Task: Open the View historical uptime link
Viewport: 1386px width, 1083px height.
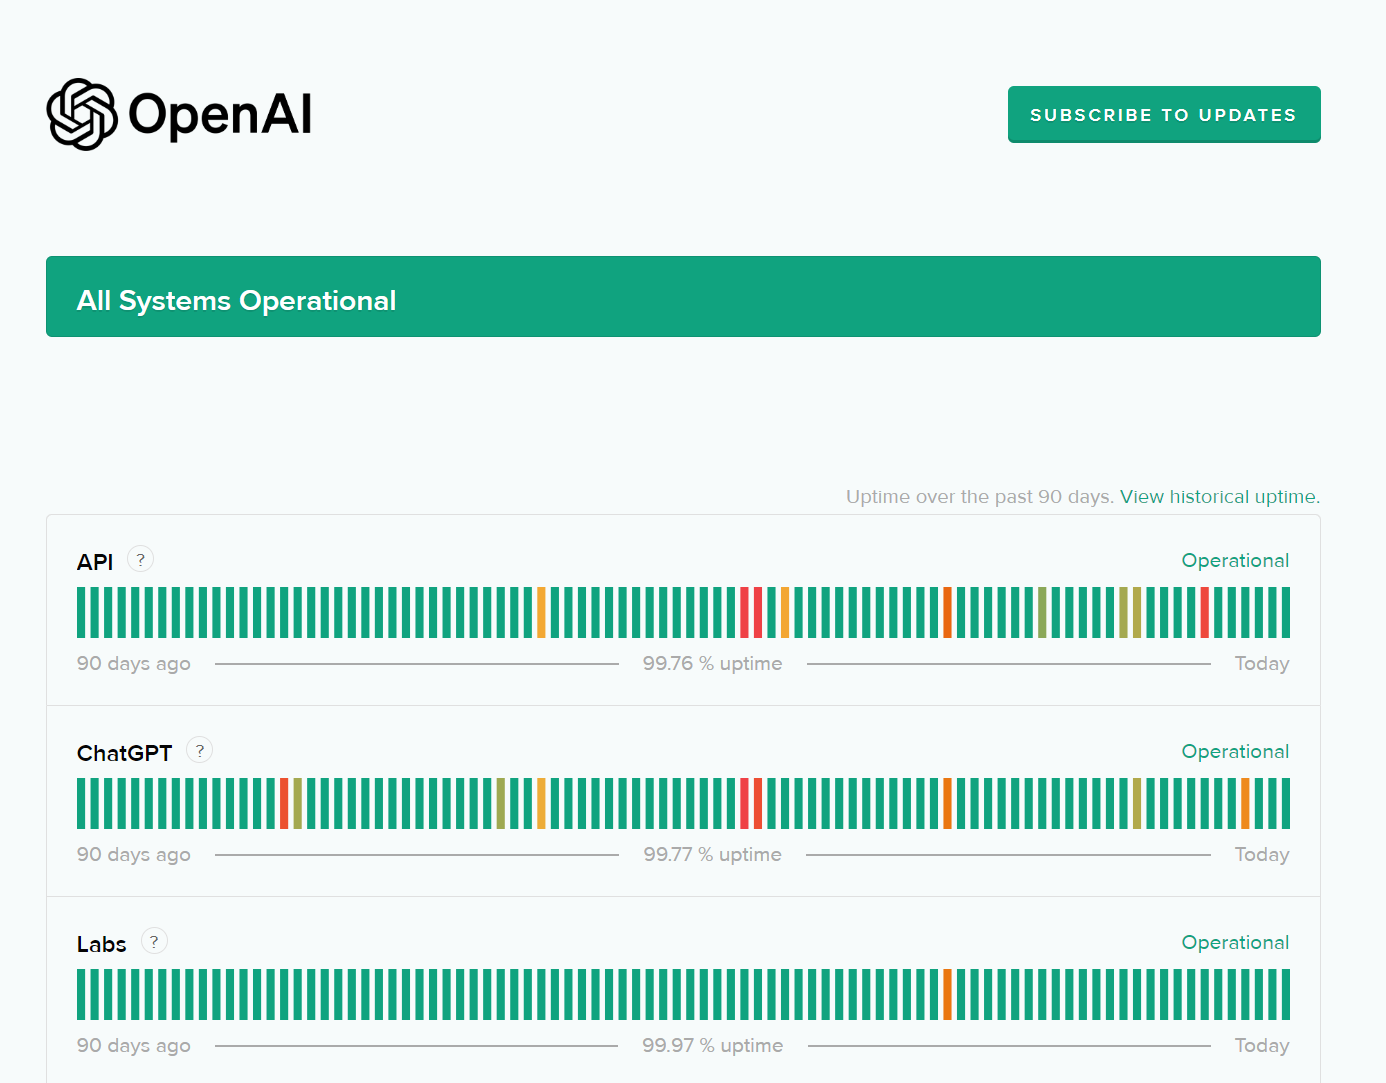Action: tap(1220, 497)
